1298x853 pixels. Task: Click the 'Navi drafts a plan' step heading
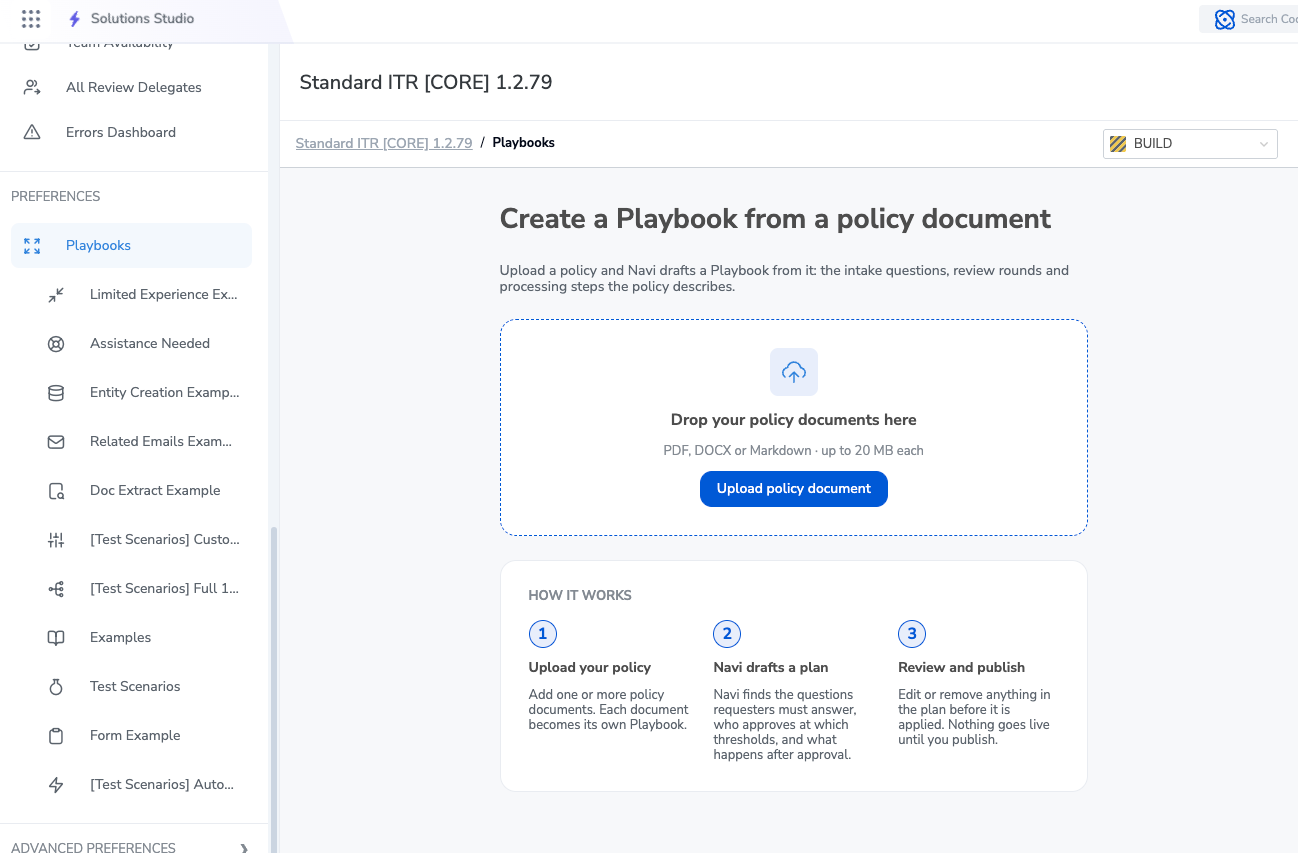point(771,667)
